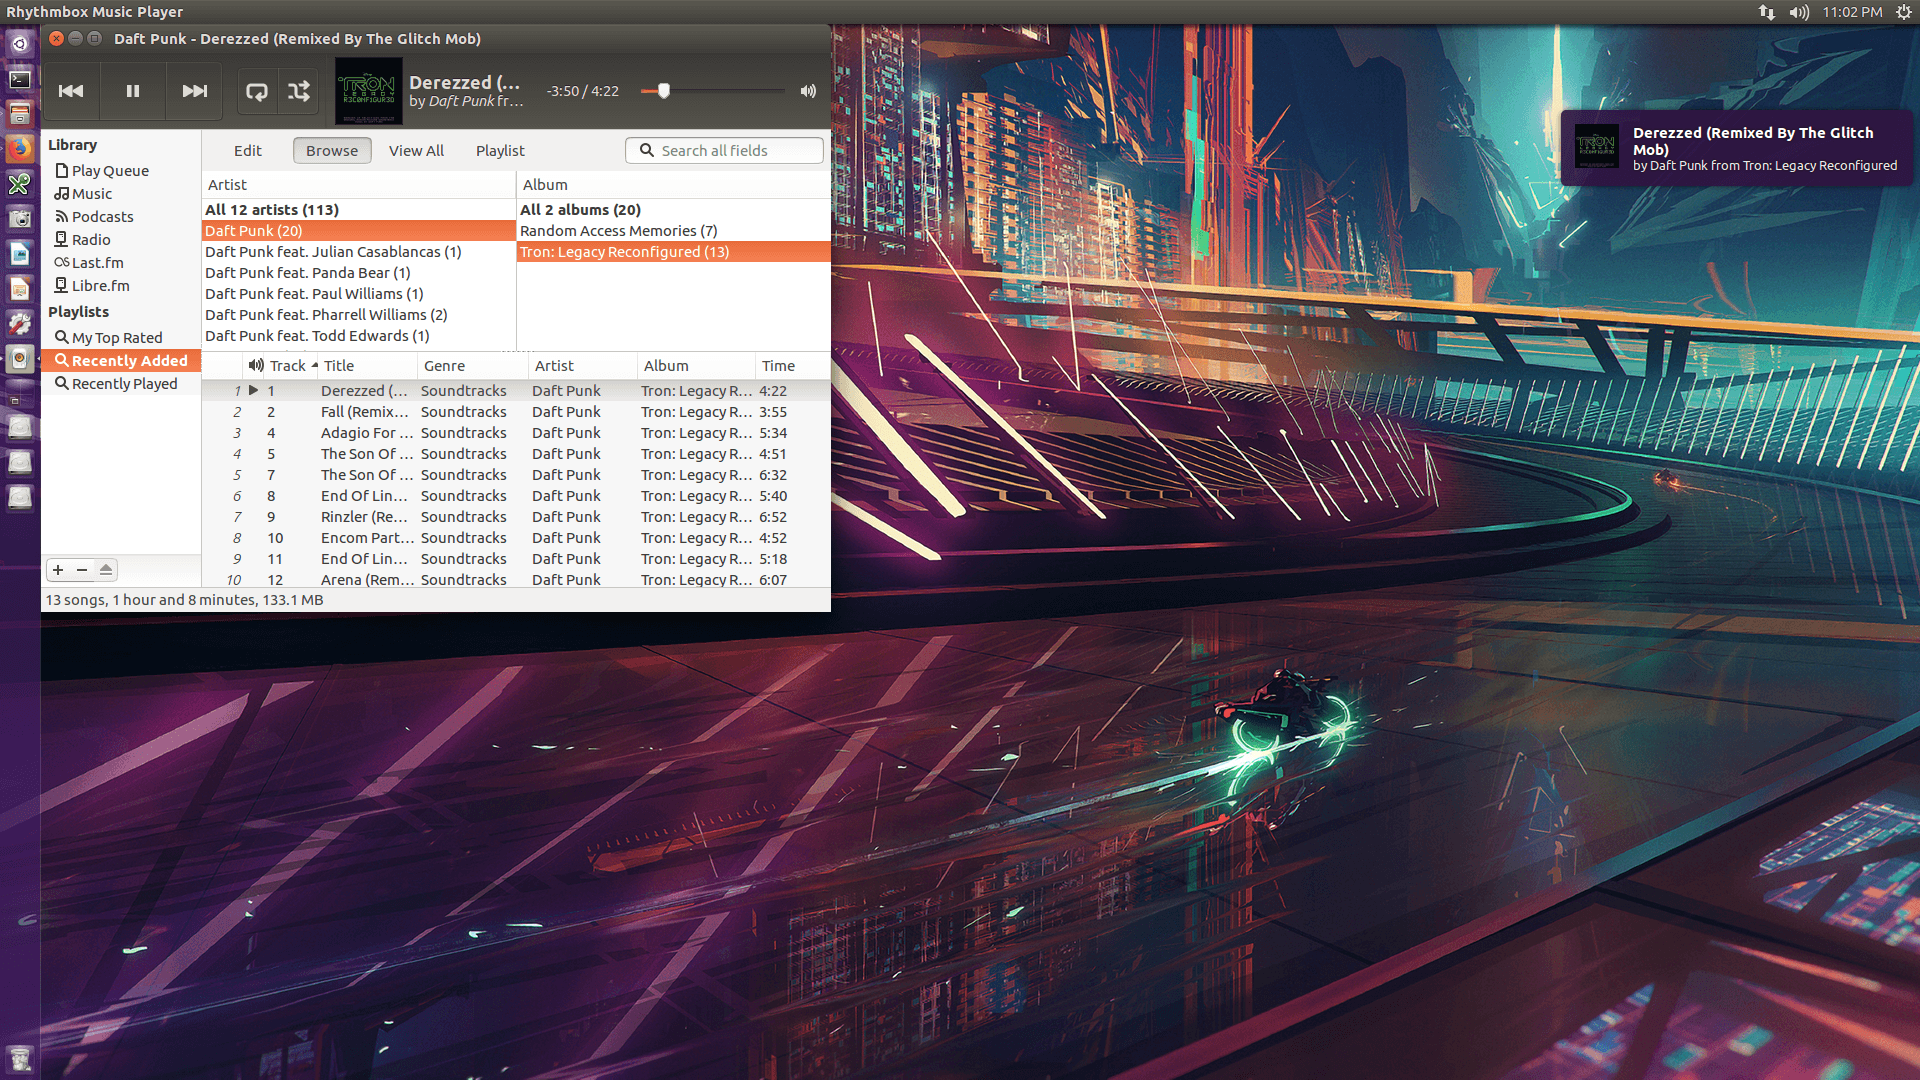This screenshot has width=1920, height=1080.
Task: Select Random Access Memories album
Action: 673,231
